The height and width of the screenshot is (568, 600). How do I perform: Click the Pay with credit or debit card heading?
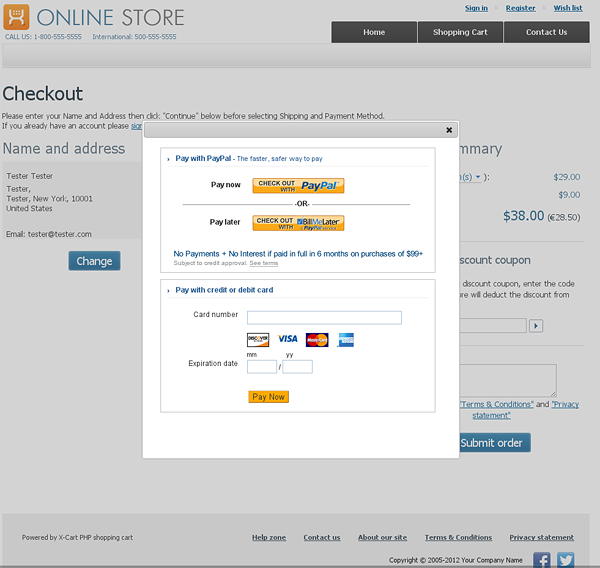pyautogui.click(x=224, y=290)
